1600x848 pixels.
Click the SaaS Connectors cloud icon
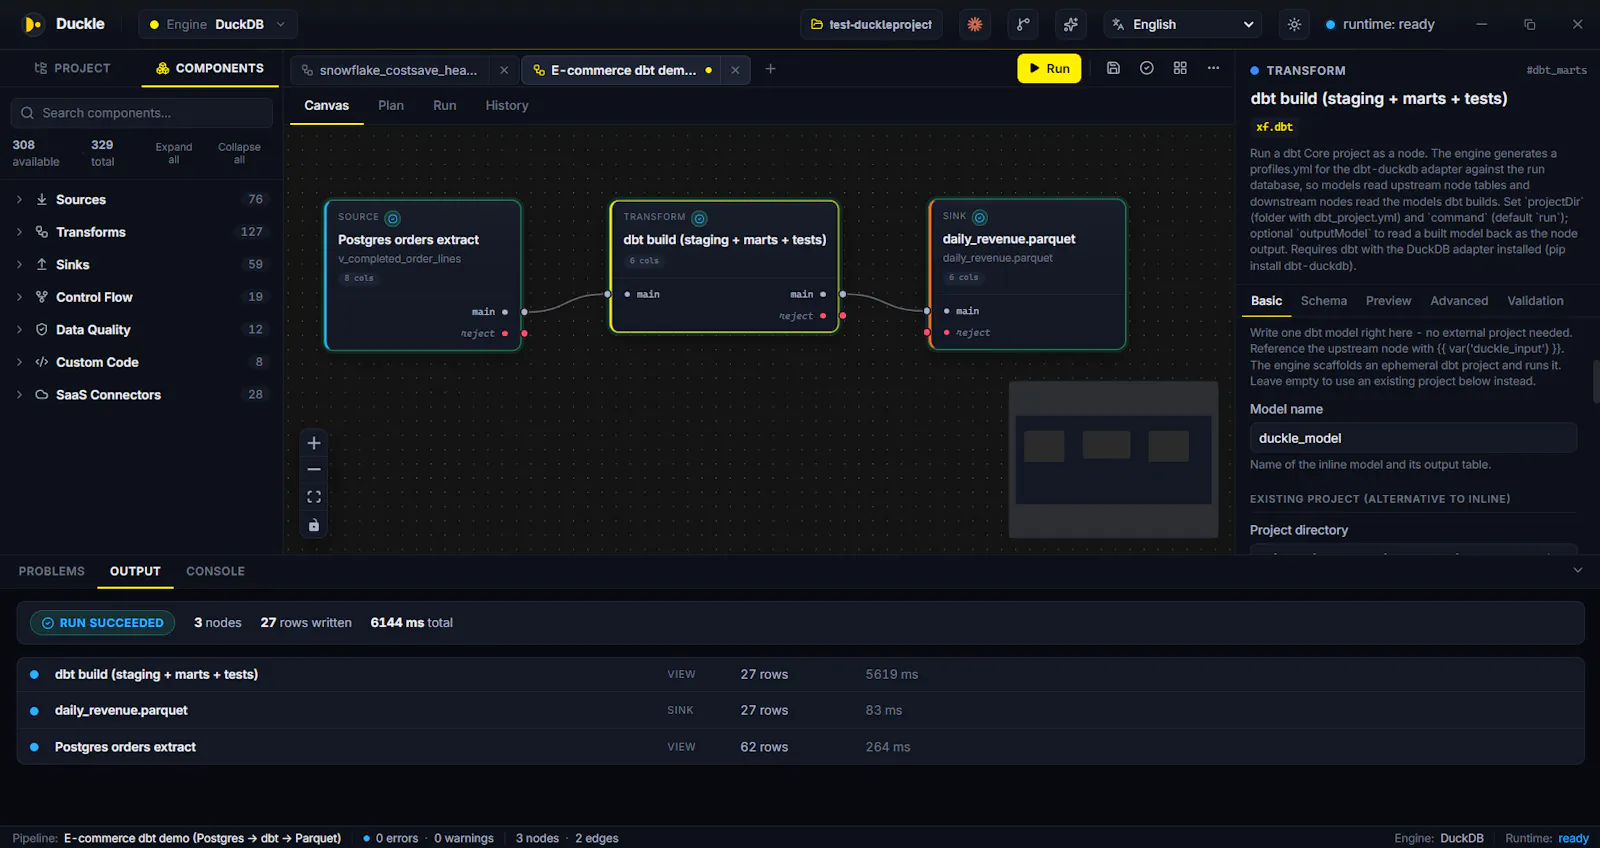42,395
